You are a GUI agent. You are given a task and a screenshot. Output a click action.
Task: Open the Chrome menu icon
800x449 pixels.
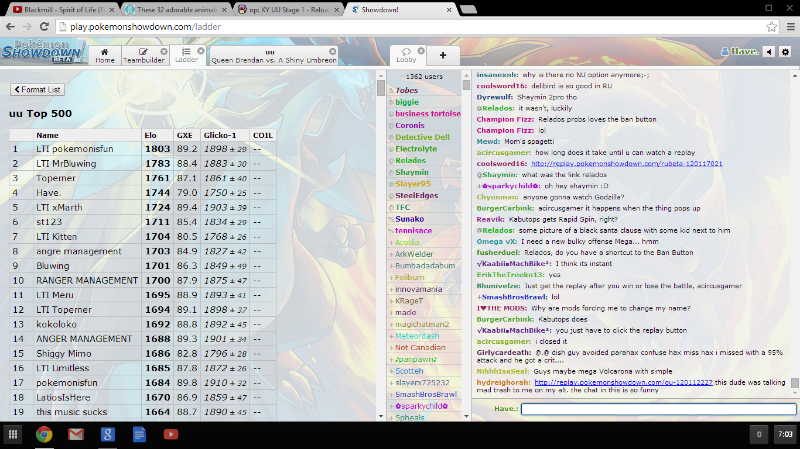click(x=790, y=27)
